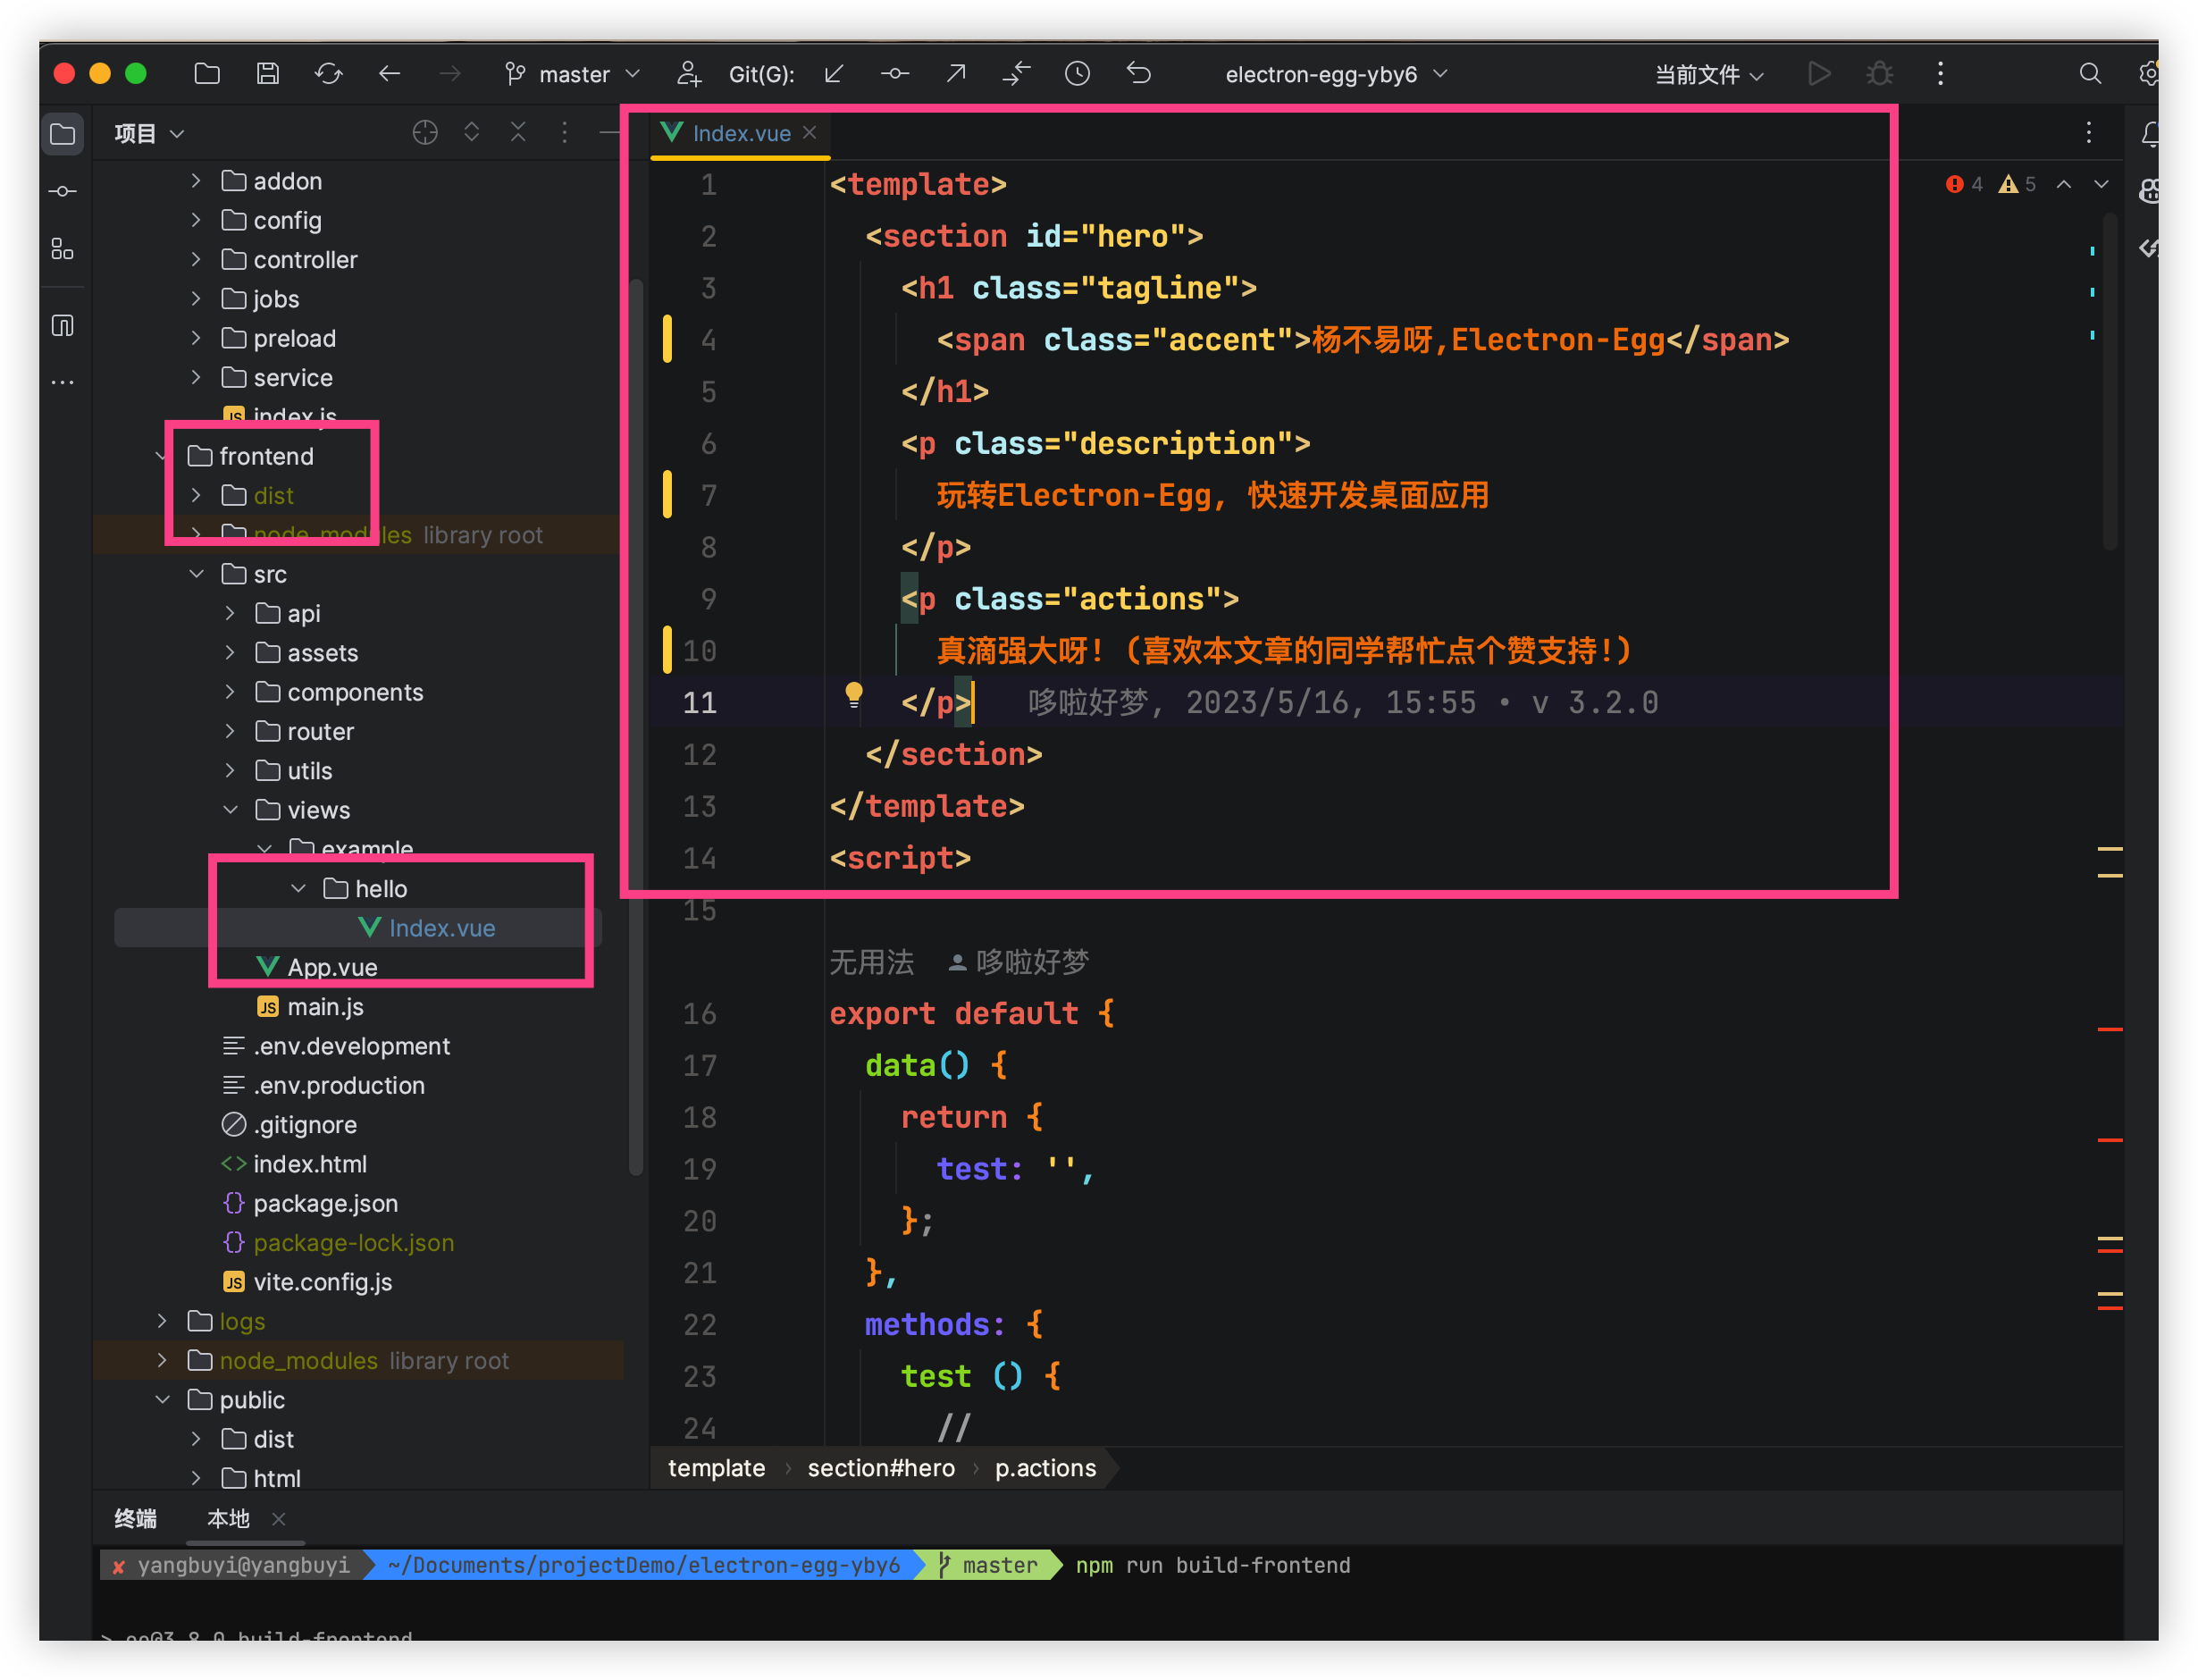Collapse the src folder
The height and width of the screenshot is (1680, 2198).
click(196, 574)
